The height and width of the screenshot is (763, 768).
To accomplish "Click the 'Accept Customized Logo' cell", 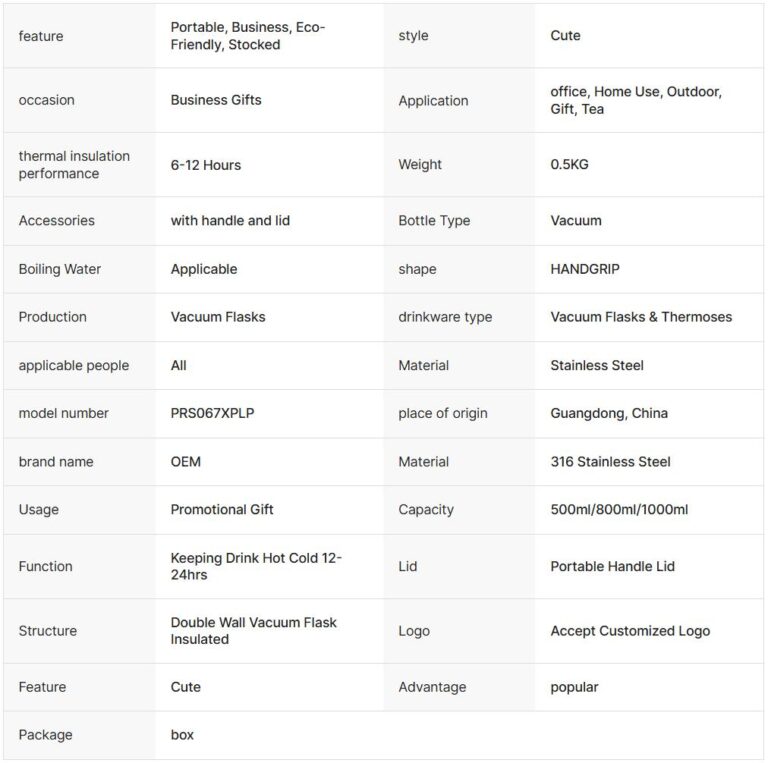I will click(x=629, y=631).
